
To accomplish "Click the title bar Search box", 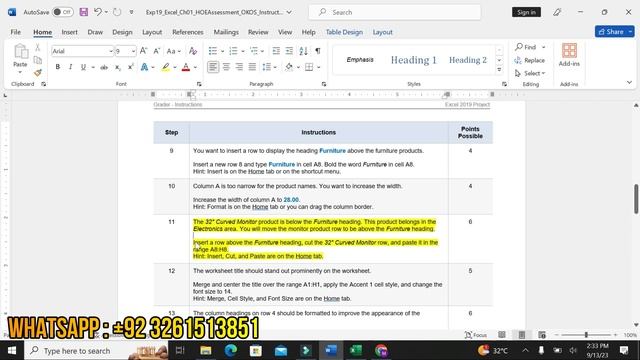I will (x=395, y=12).
